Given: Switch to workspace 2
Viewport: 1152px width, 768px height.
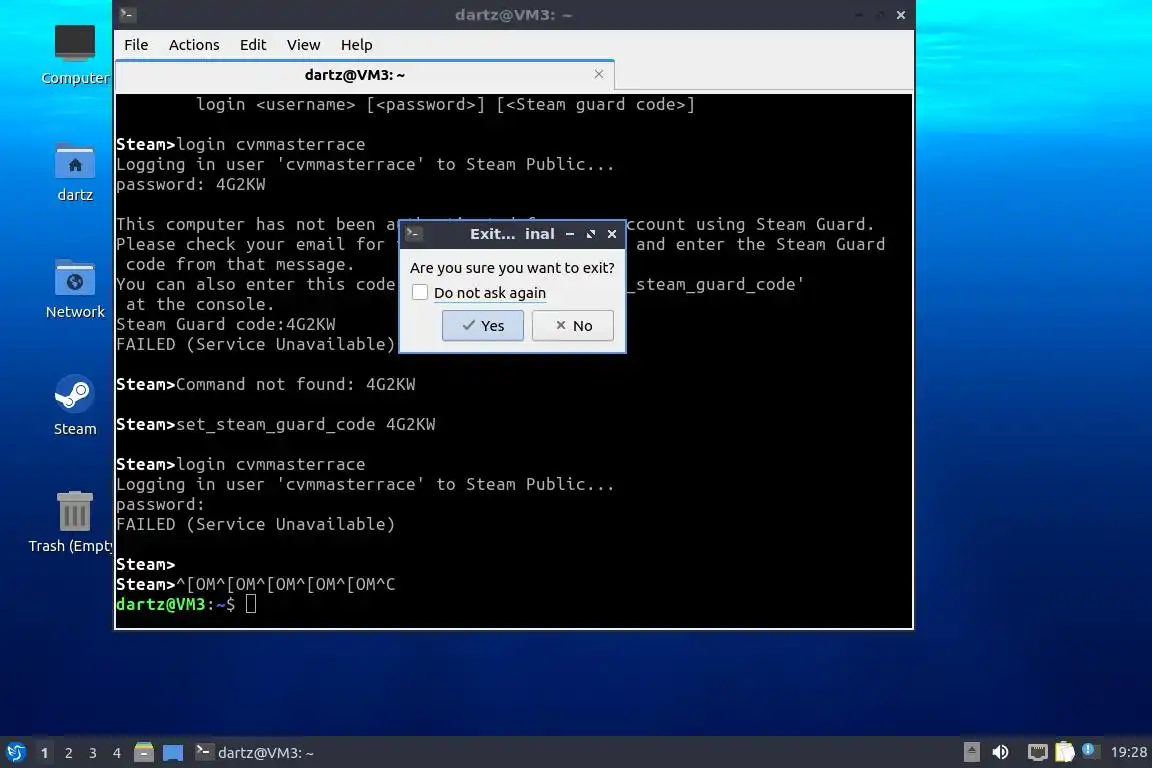Looking at the screenshot, I should click(x=68, y=753).
